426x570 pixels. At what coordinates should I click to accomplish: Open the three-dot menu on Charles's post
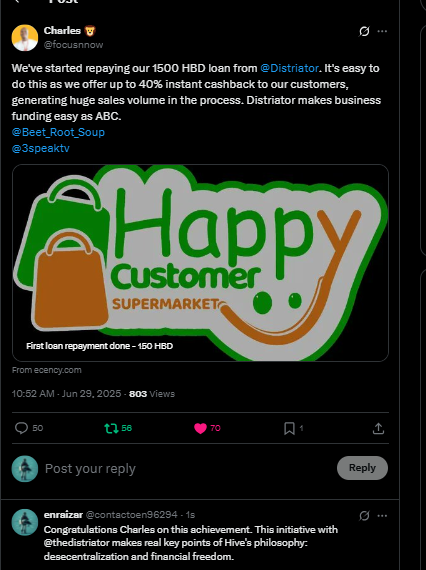(x=382, y=32)
